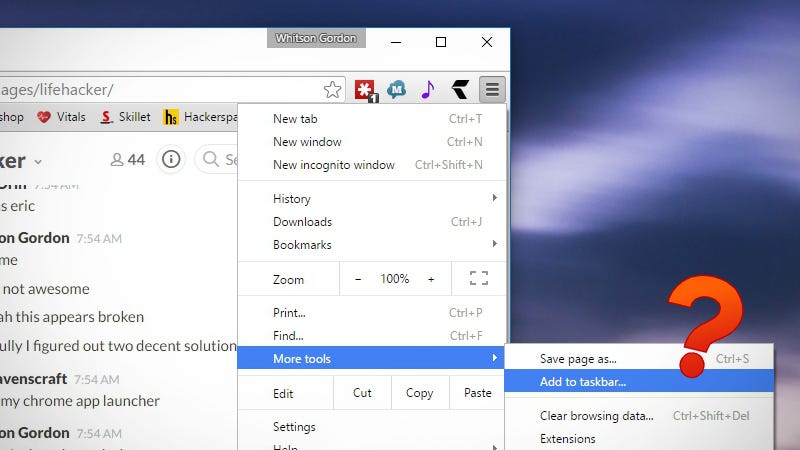The image size is (800, 450).
Task: Enter fullscreen using the zoom row icon
Action: click(x=479, y=278)
